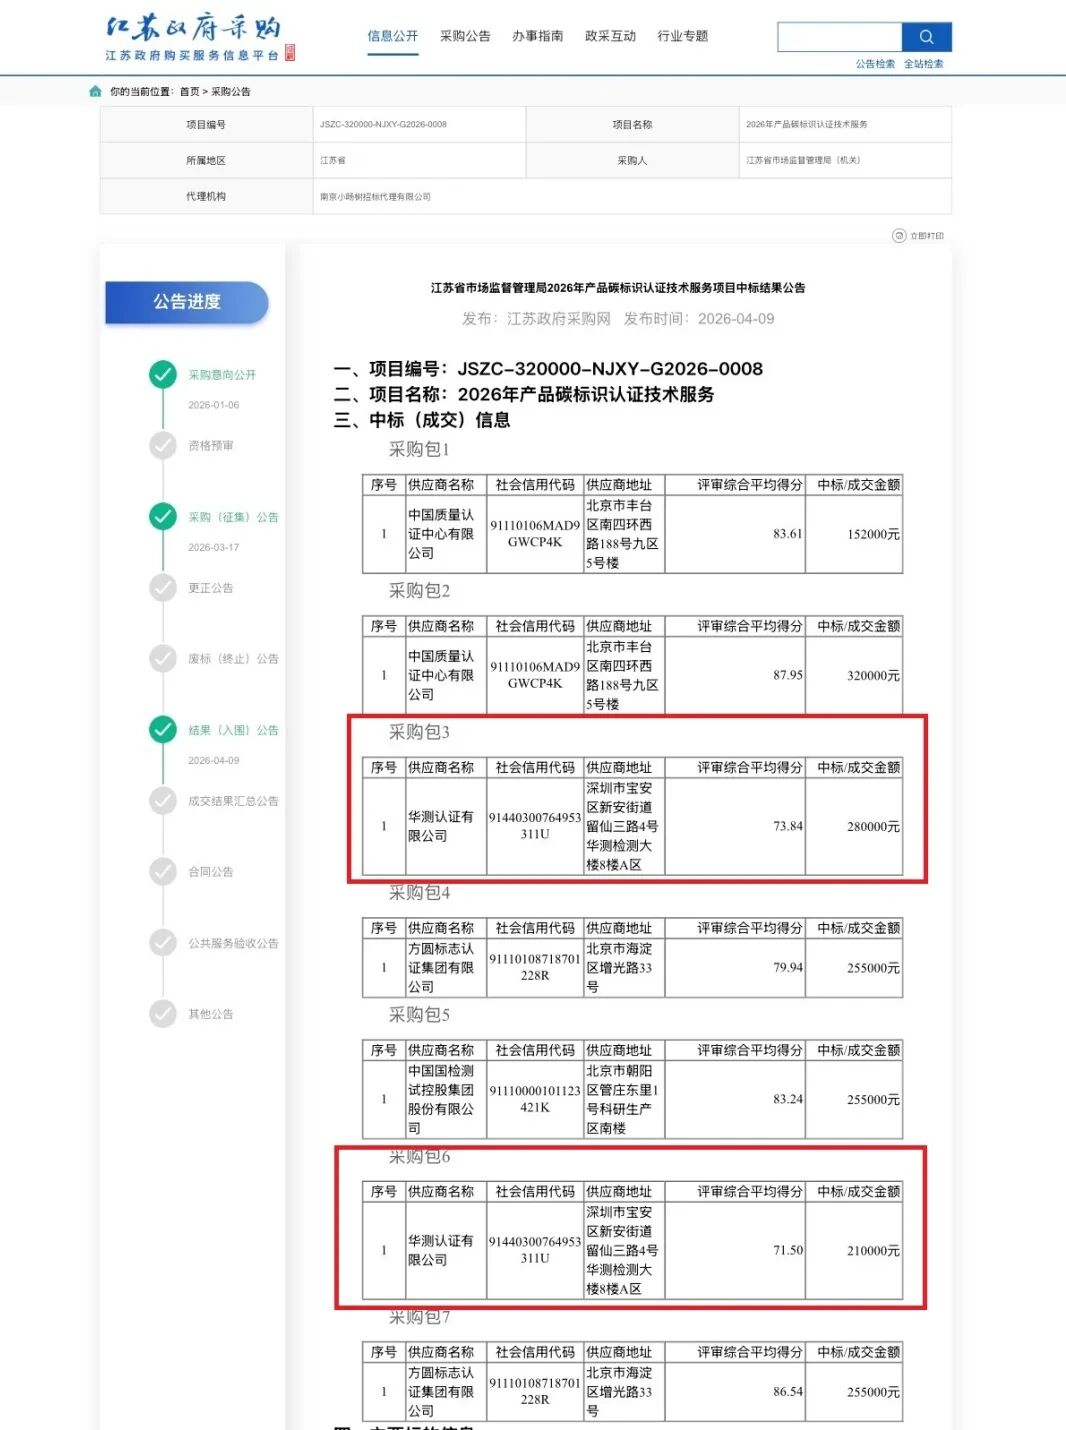
Task: Click green checkmark beside 结果（入围）公告
Action: [163, 730]
